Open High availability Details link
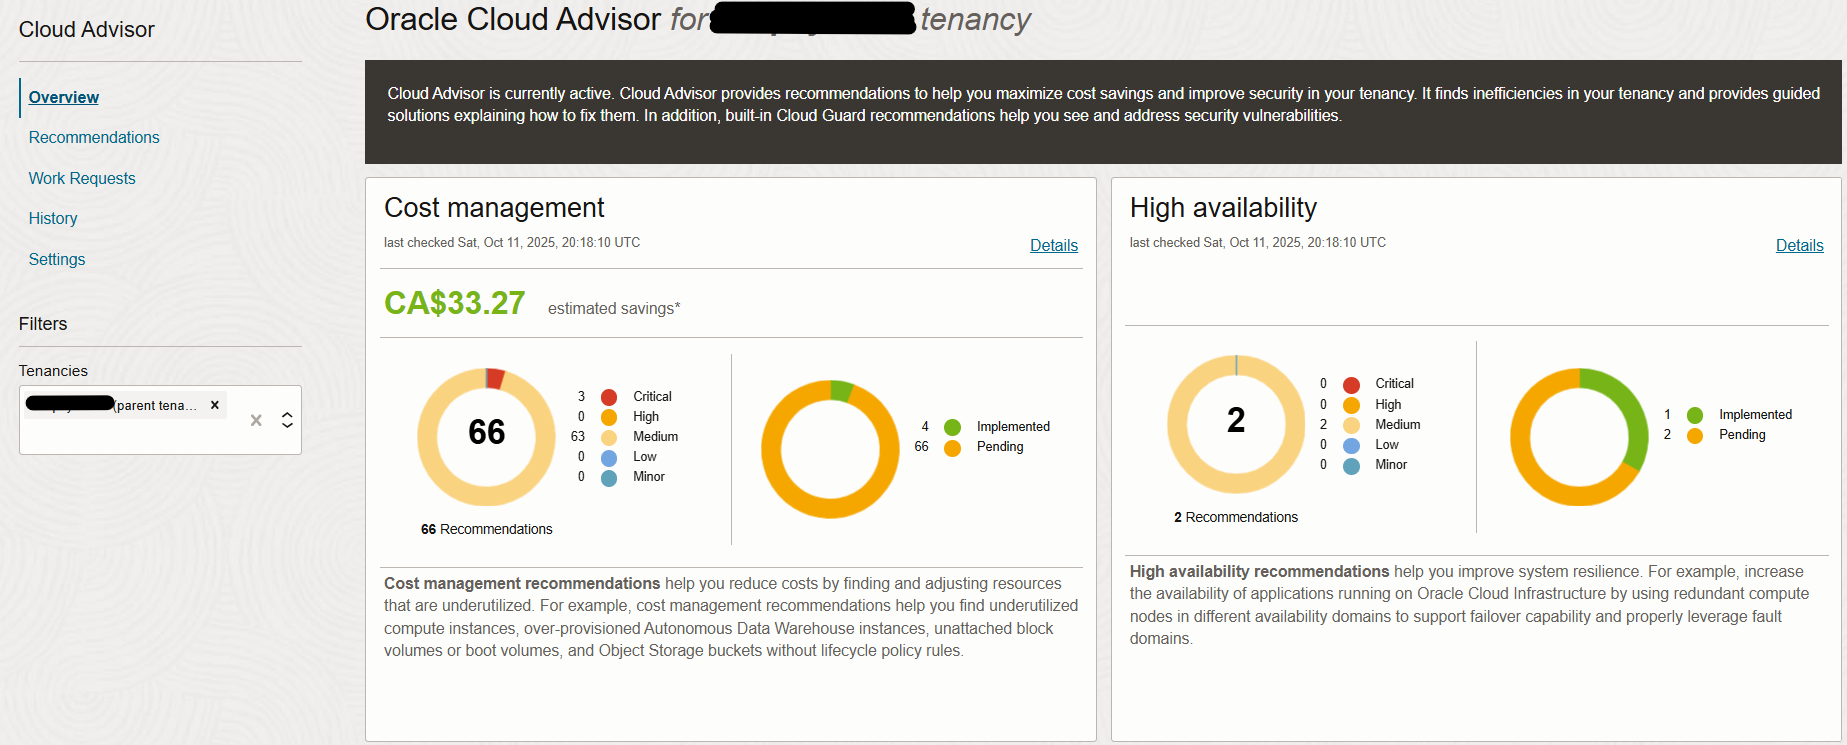1847x745 pixels. pyautogui.click(x=1799, y=245)
